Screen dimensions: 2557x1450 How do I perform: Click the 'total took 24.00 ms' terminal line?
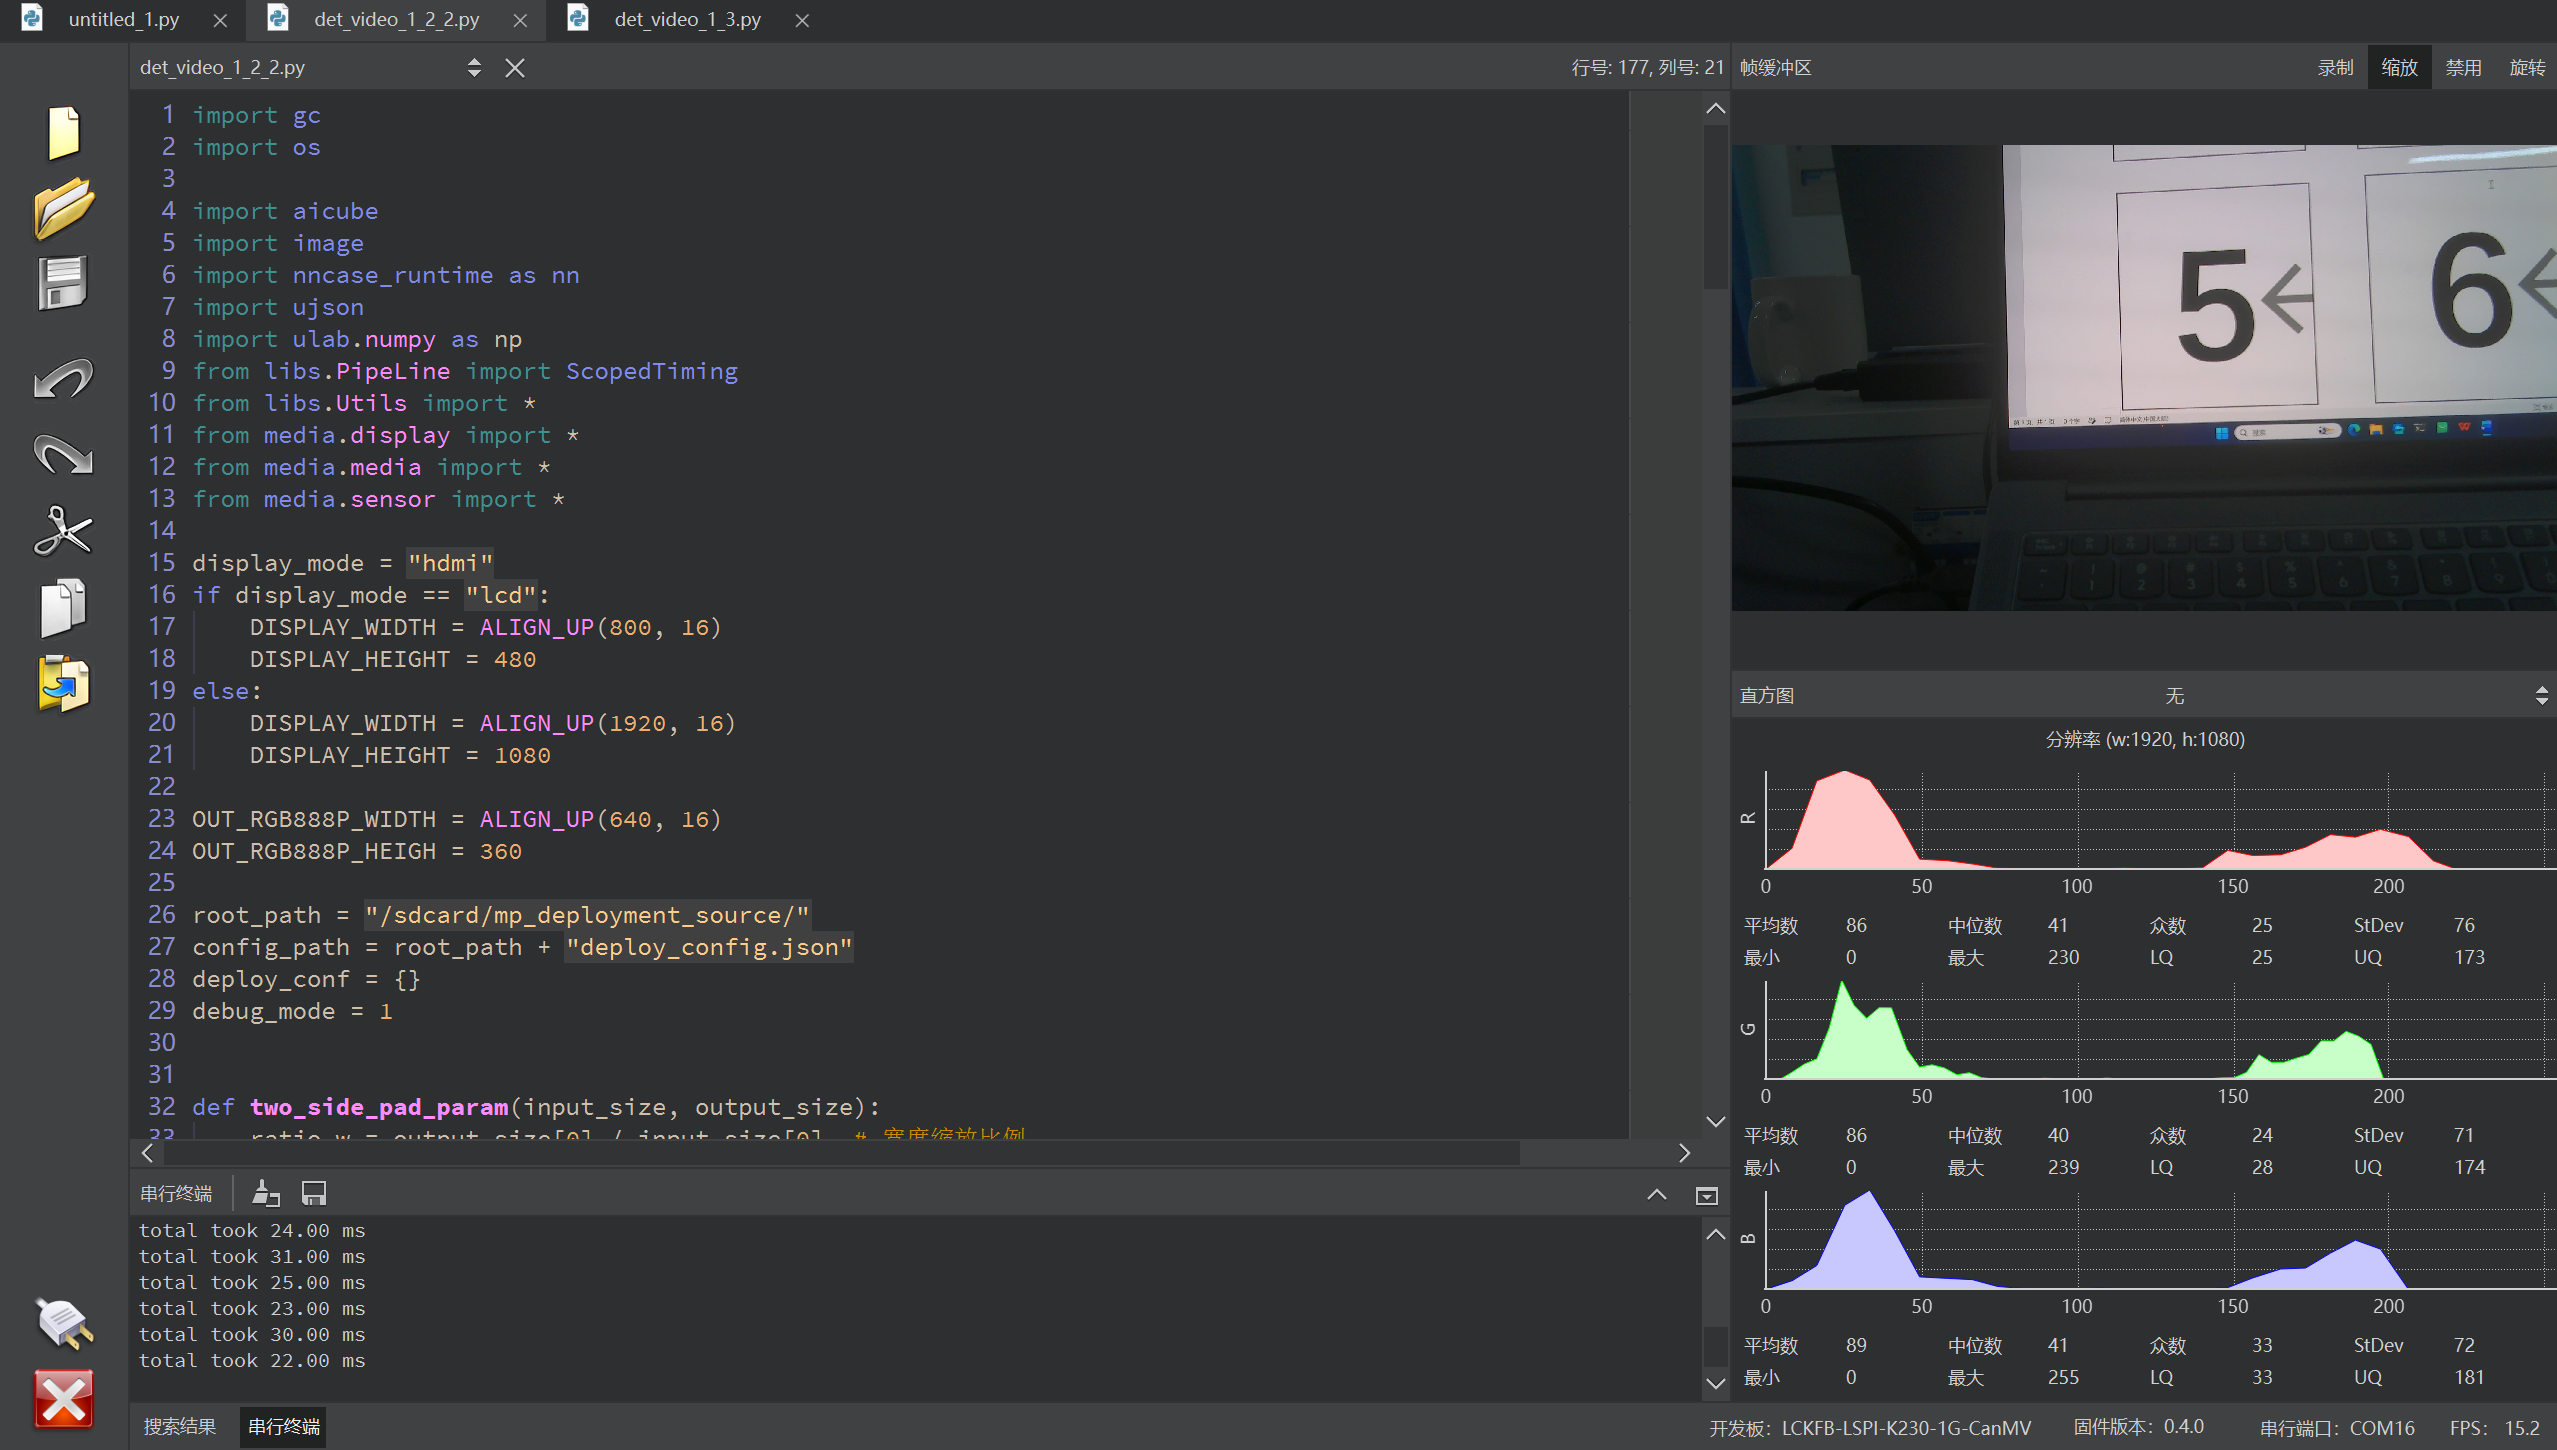click(x=252, y=1231)
